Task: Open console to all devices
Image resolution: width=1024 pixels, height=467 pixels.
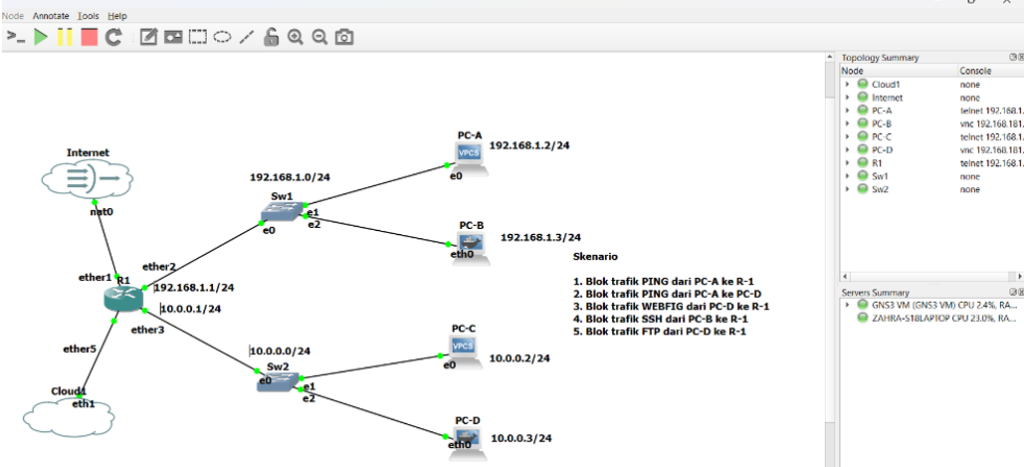Action: pos(15,38)
